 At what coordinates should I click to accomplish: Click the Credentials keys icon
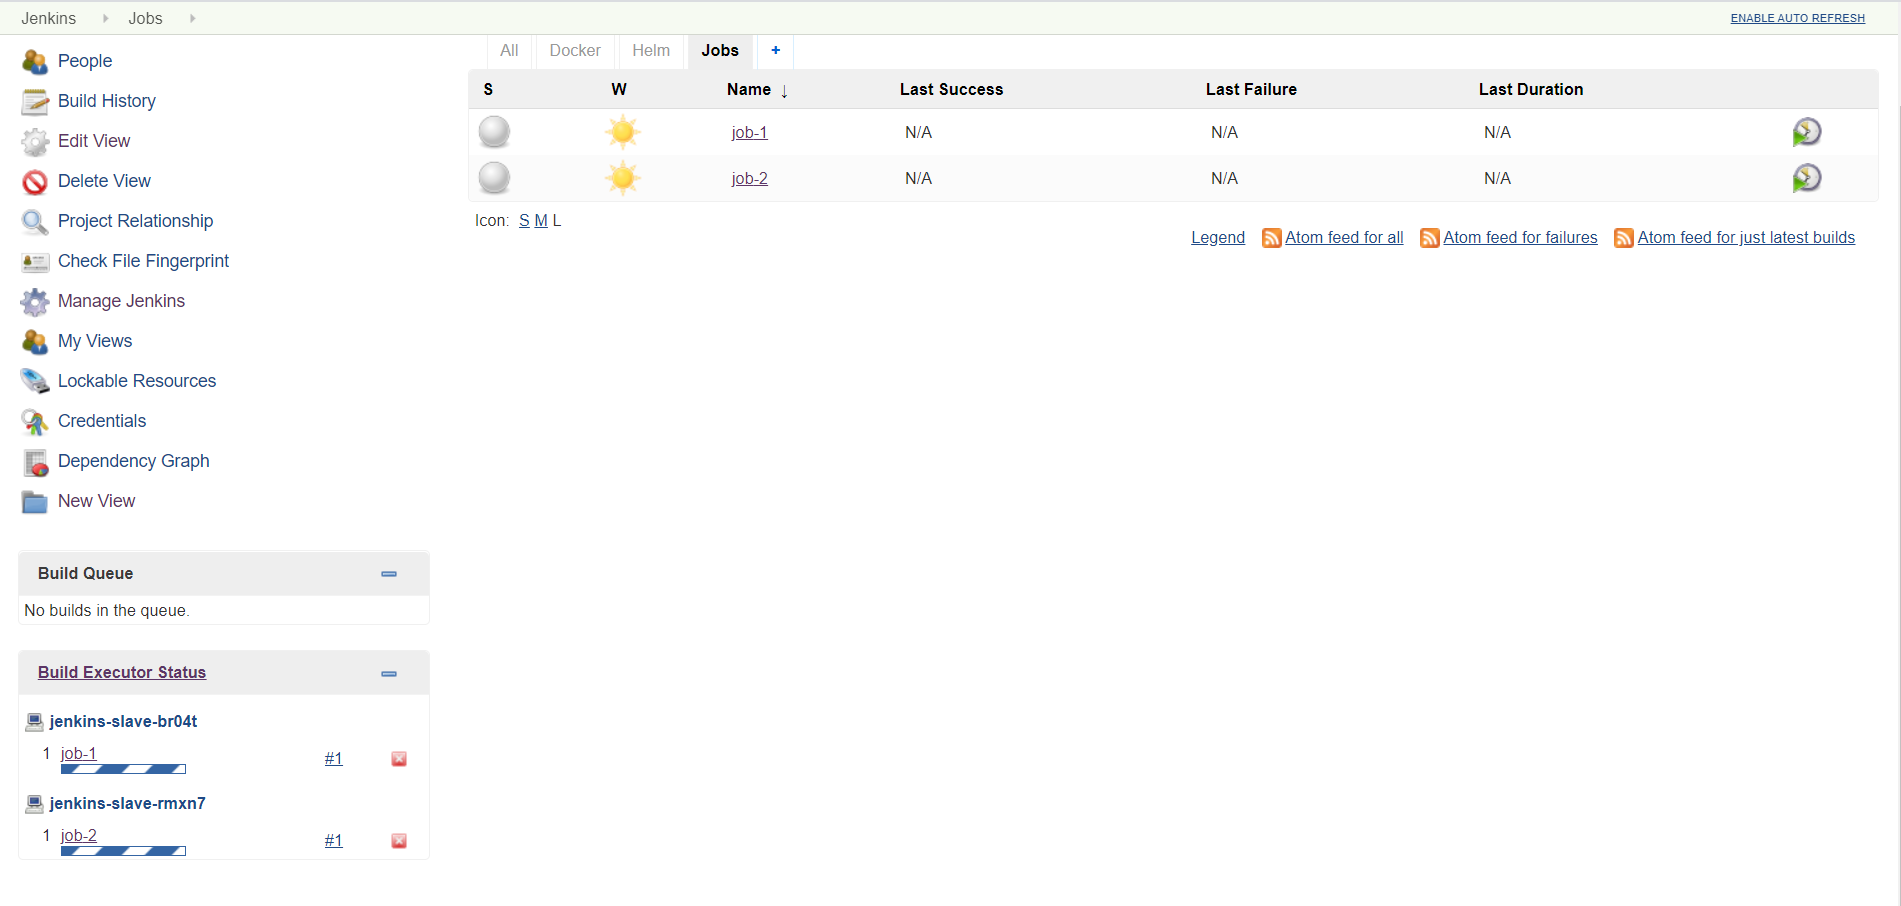35,422
